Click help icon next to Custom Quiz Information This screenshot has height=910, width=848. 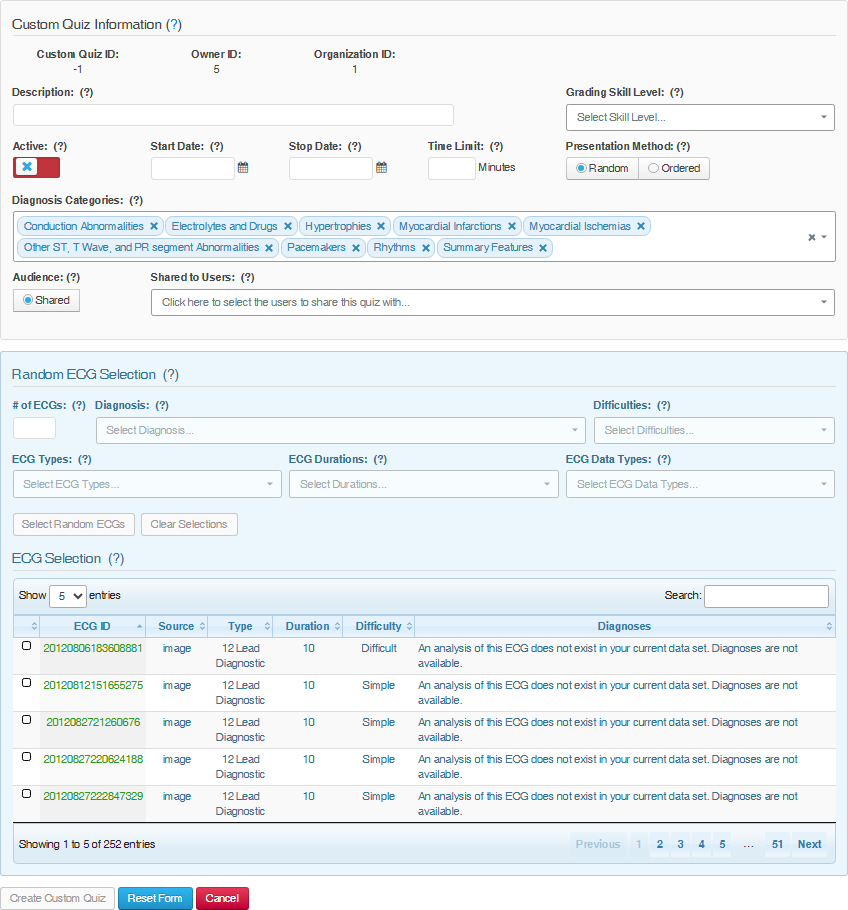(174, 24)
